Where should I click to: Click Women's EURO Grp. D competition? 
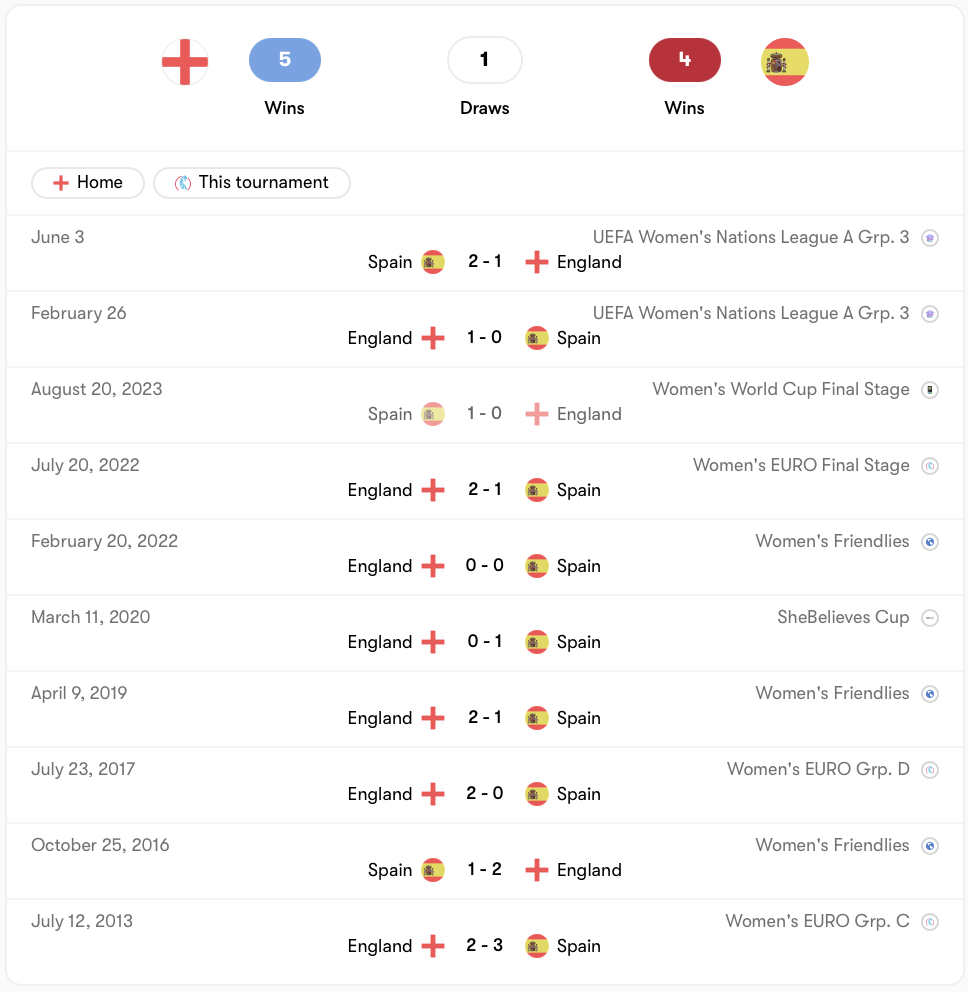[x=818, y=769]
